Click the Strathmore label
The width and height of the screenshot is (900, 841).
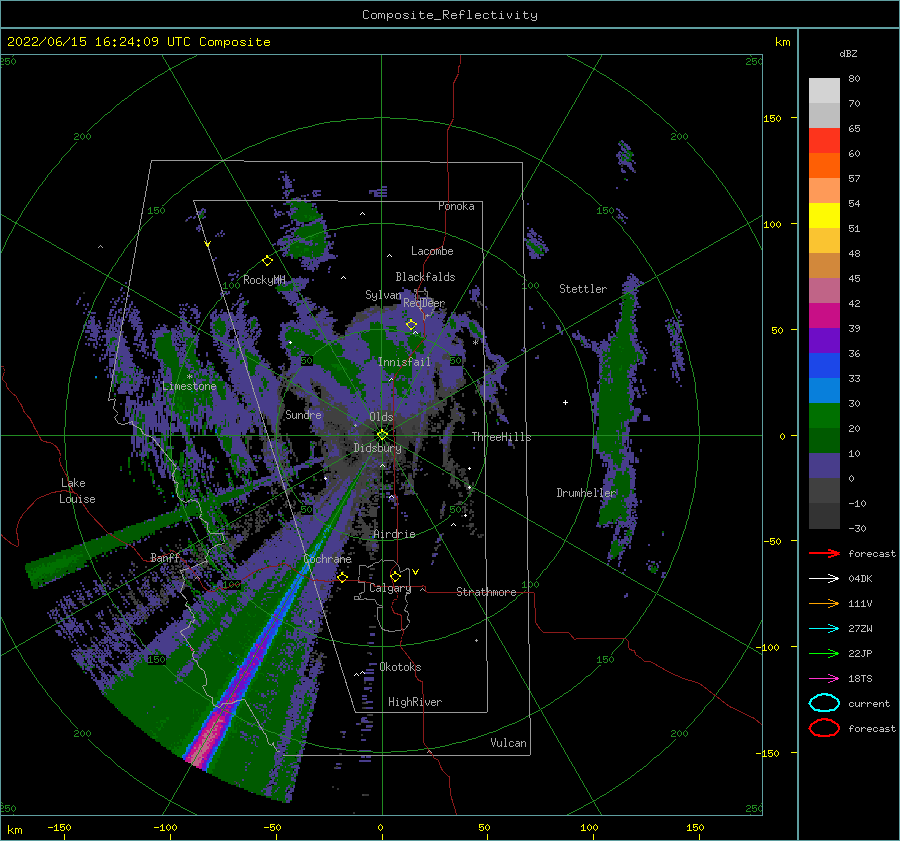[x=486, y=592]
